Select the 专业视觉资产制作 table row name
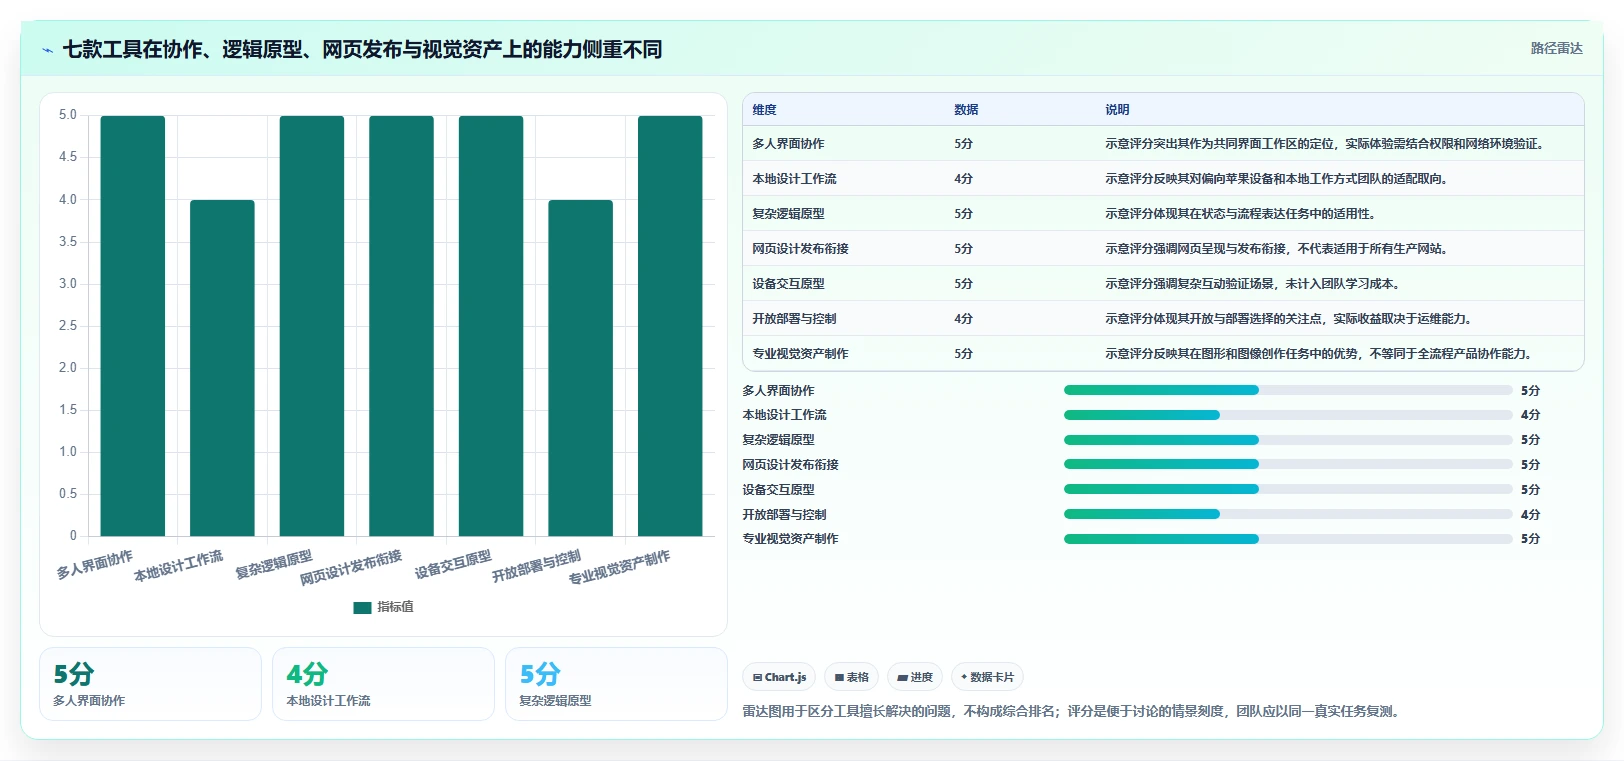The height and width of the screenshot is (761, 1624). 800,354
